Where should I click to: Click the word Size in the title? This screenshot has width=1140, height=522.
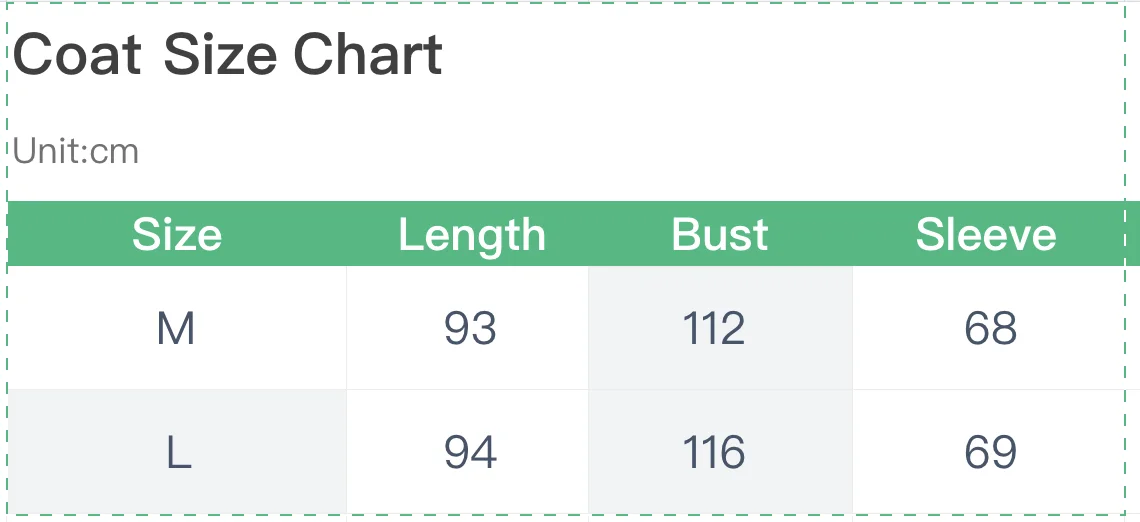(x=220, y=55)
